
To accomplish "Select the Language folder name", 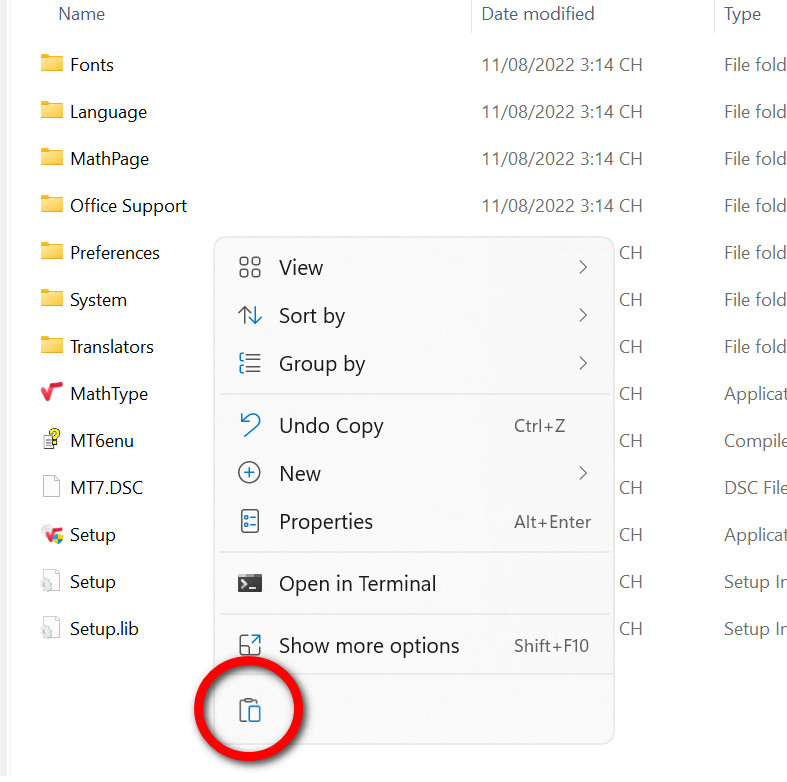I will click(108, 111).
